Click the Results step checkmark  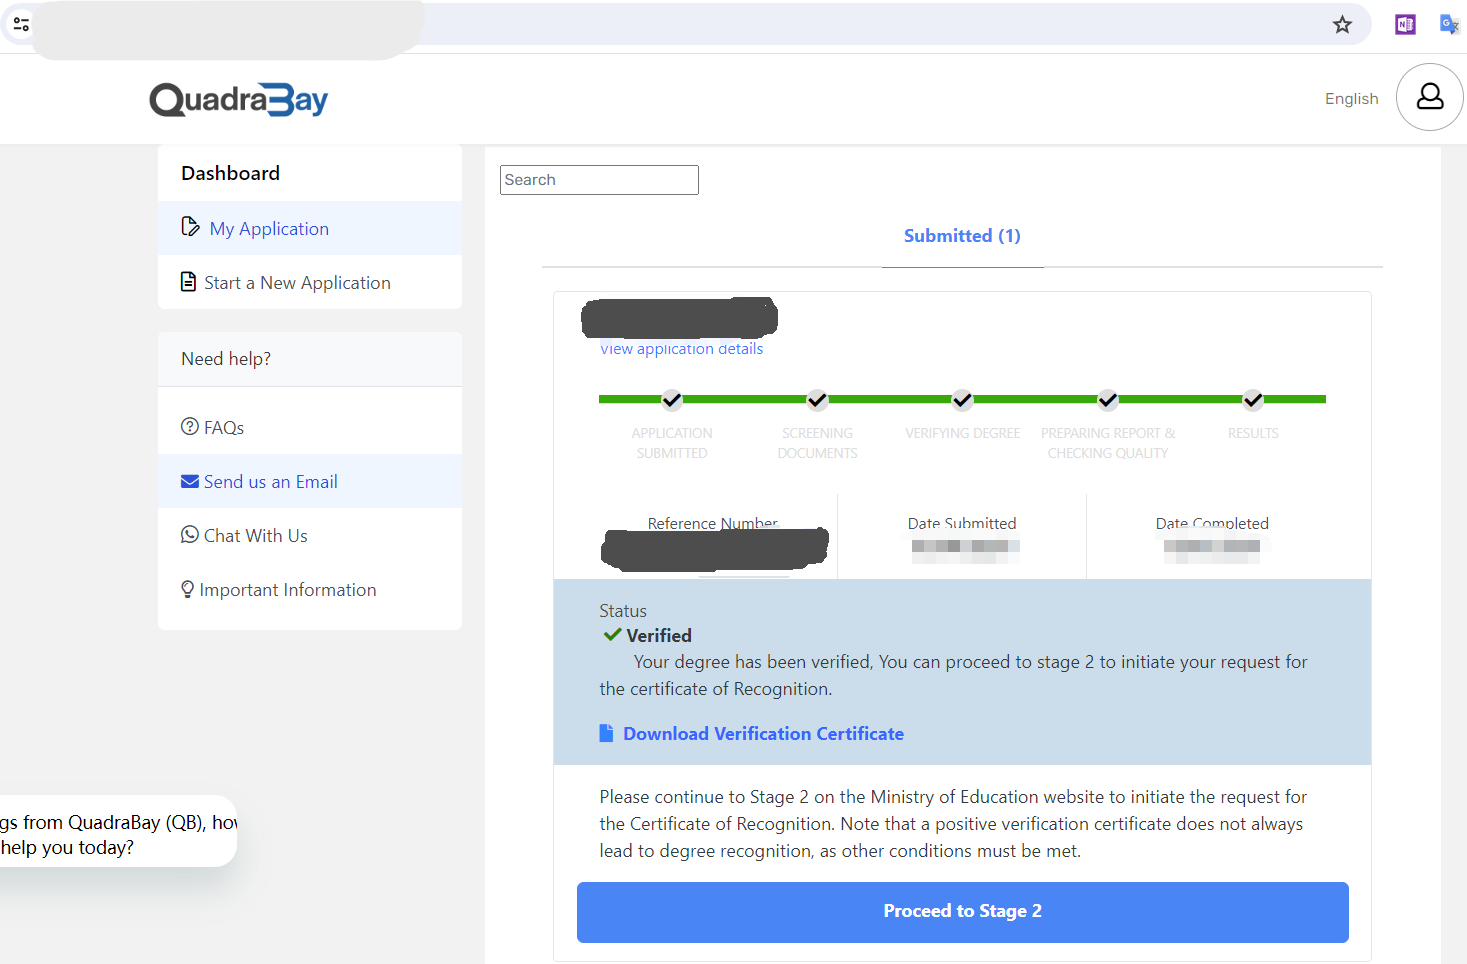tap(1253, 400)
